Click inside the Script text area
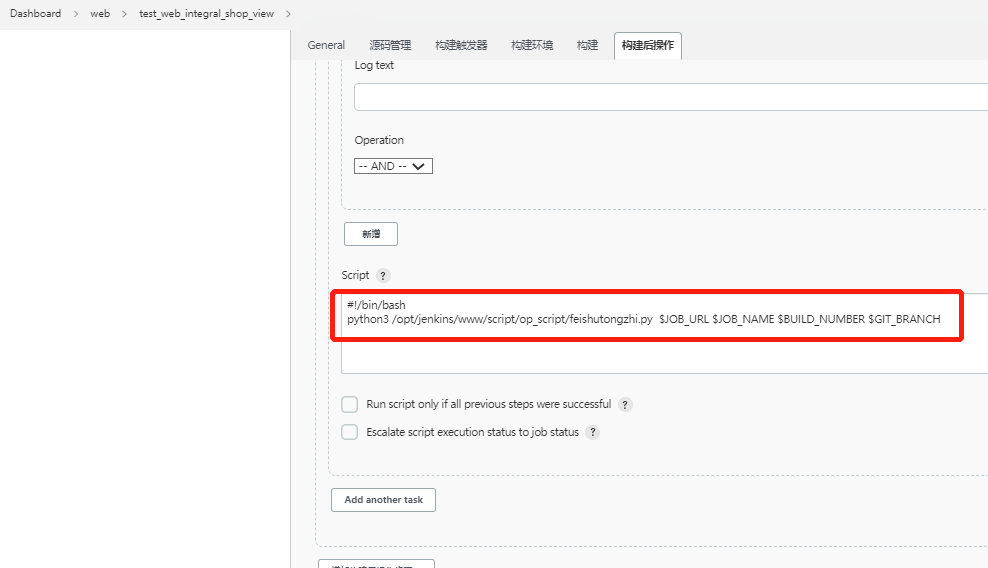988x568 pixels. [660, 350]
